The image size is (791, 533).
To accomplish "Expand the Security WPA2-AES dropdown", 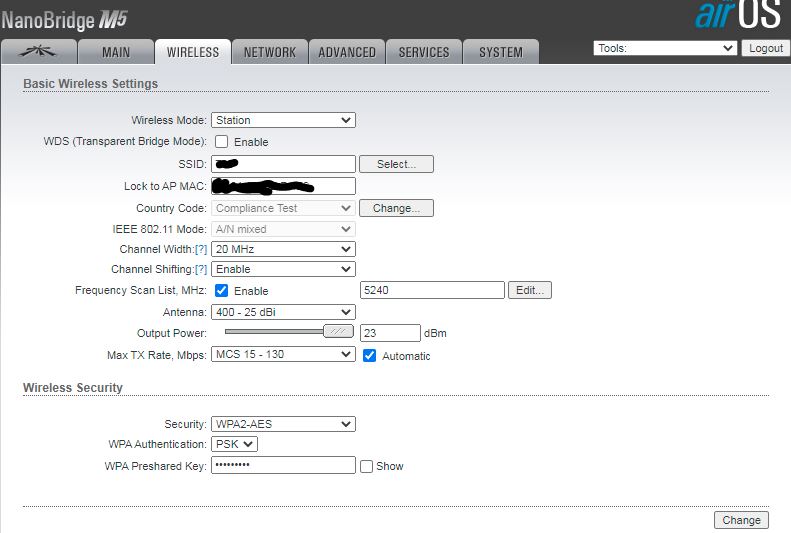I will coord(283,424).
